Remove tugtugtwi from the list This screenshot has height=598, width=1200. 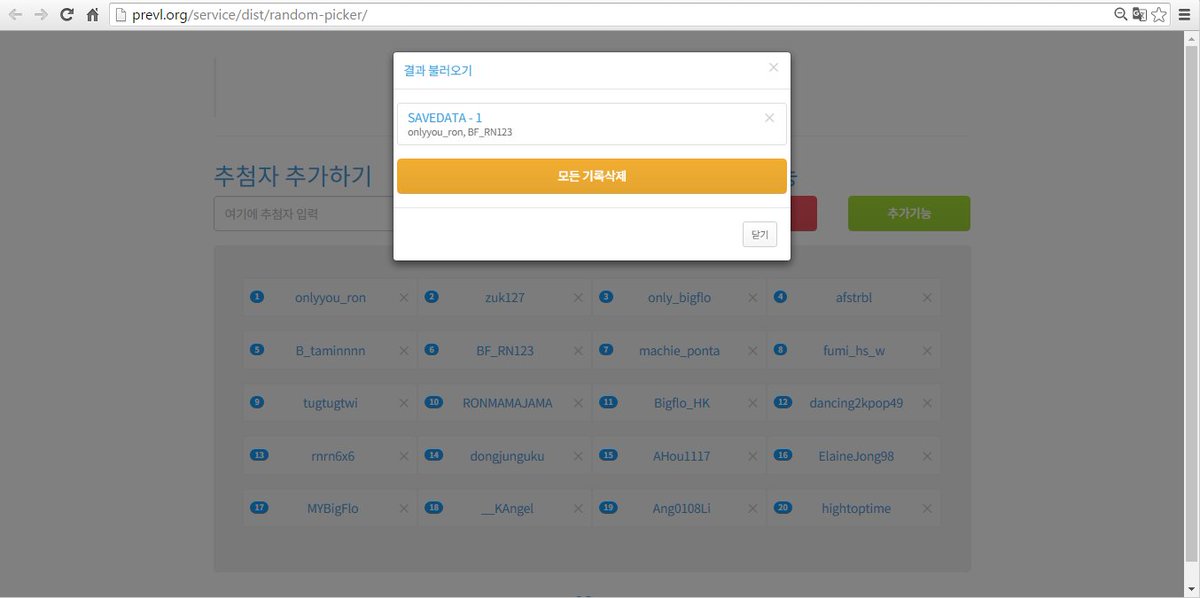click(404, 403)
